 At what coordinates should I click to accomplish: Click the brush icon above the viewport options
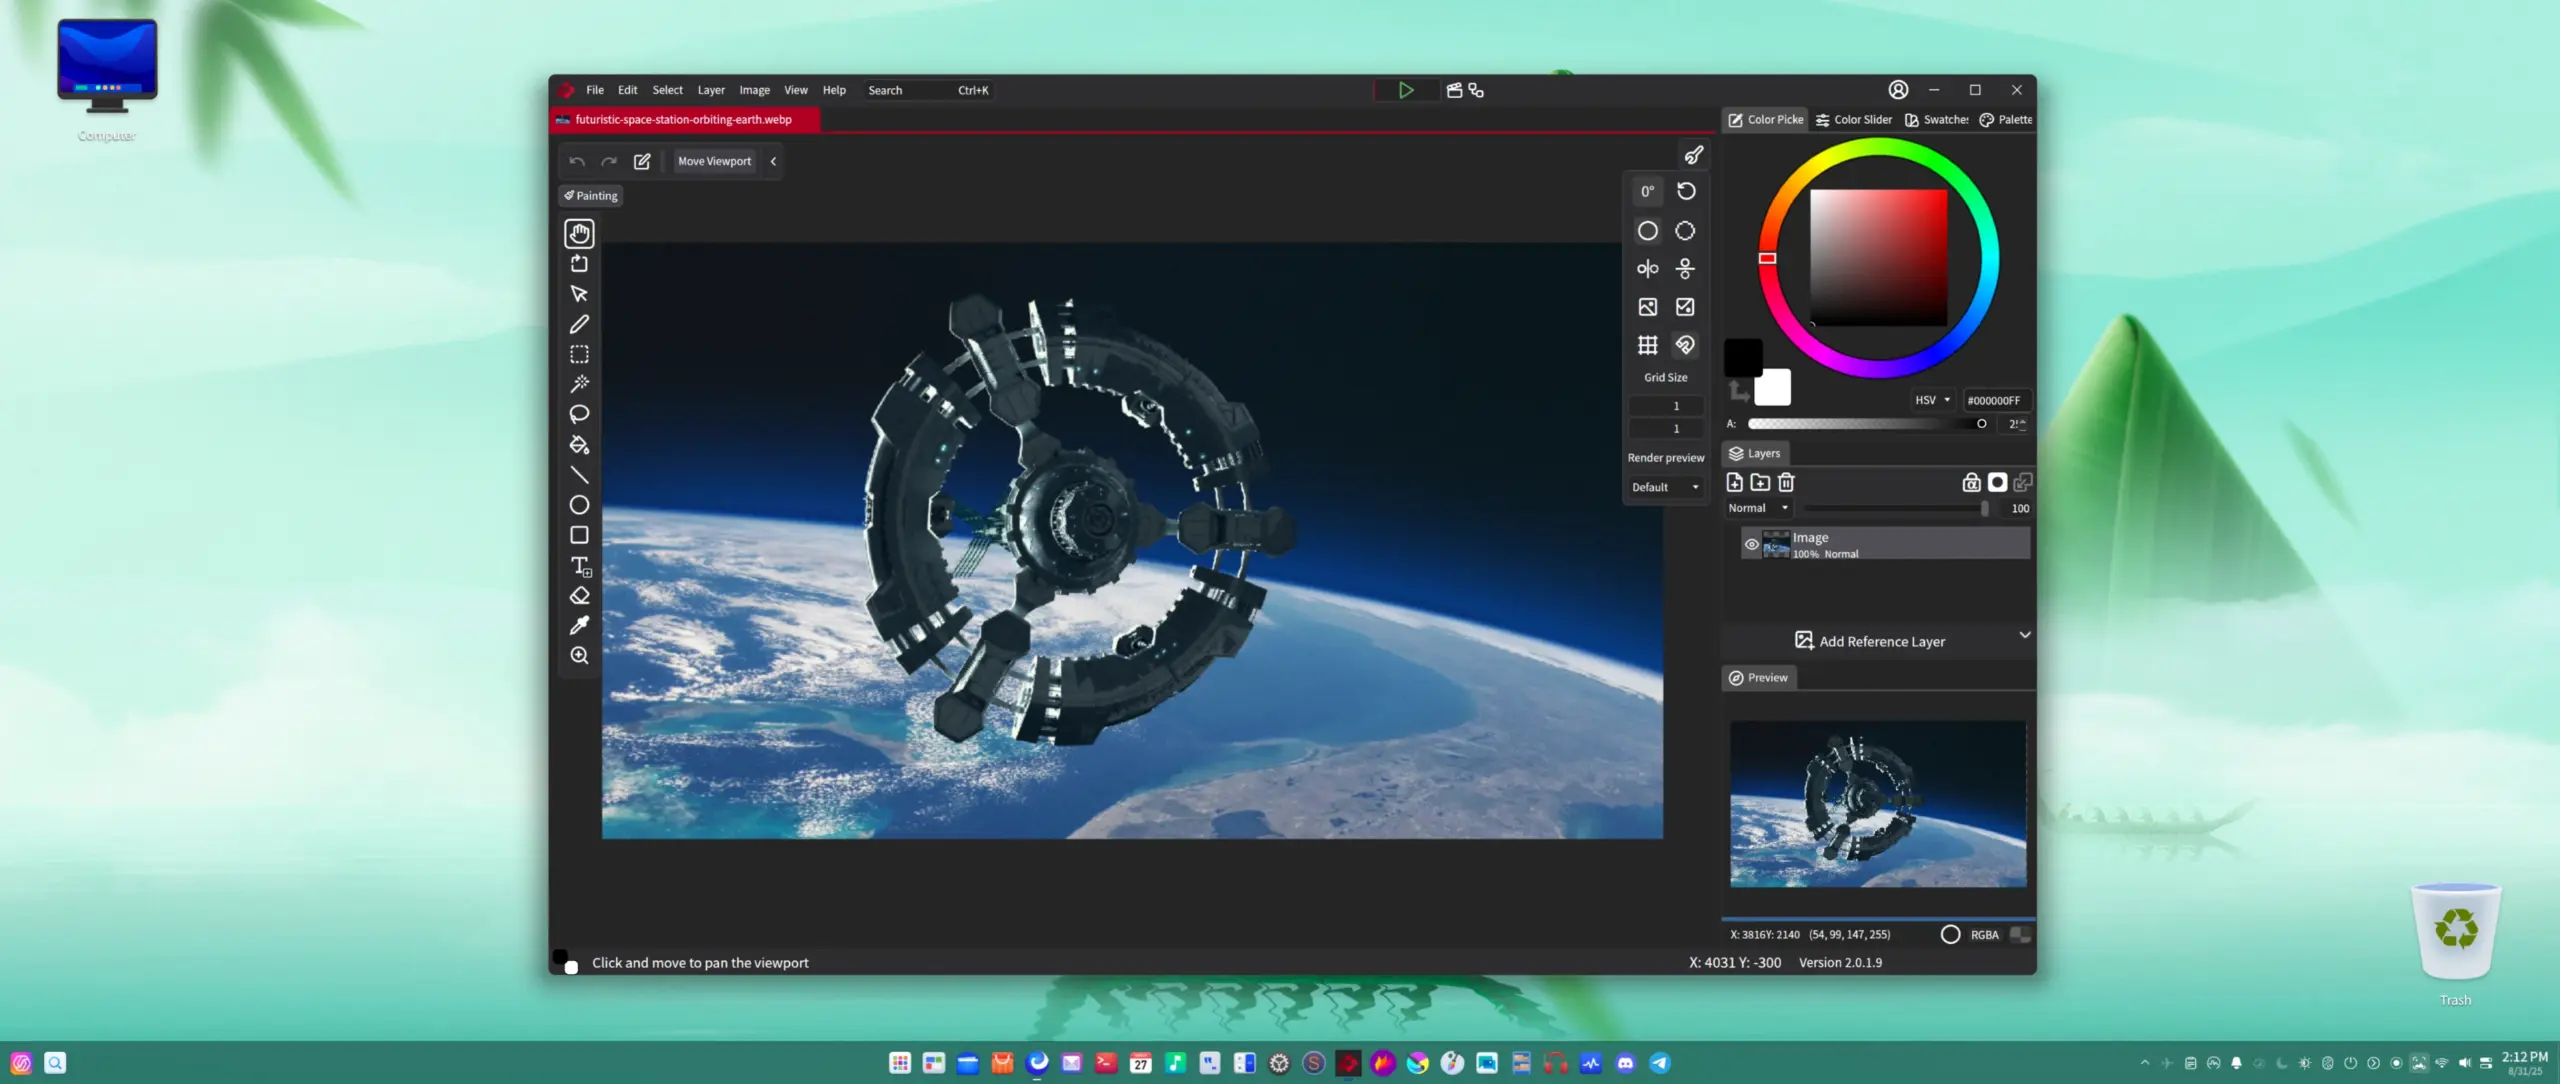click(1693, 155)
